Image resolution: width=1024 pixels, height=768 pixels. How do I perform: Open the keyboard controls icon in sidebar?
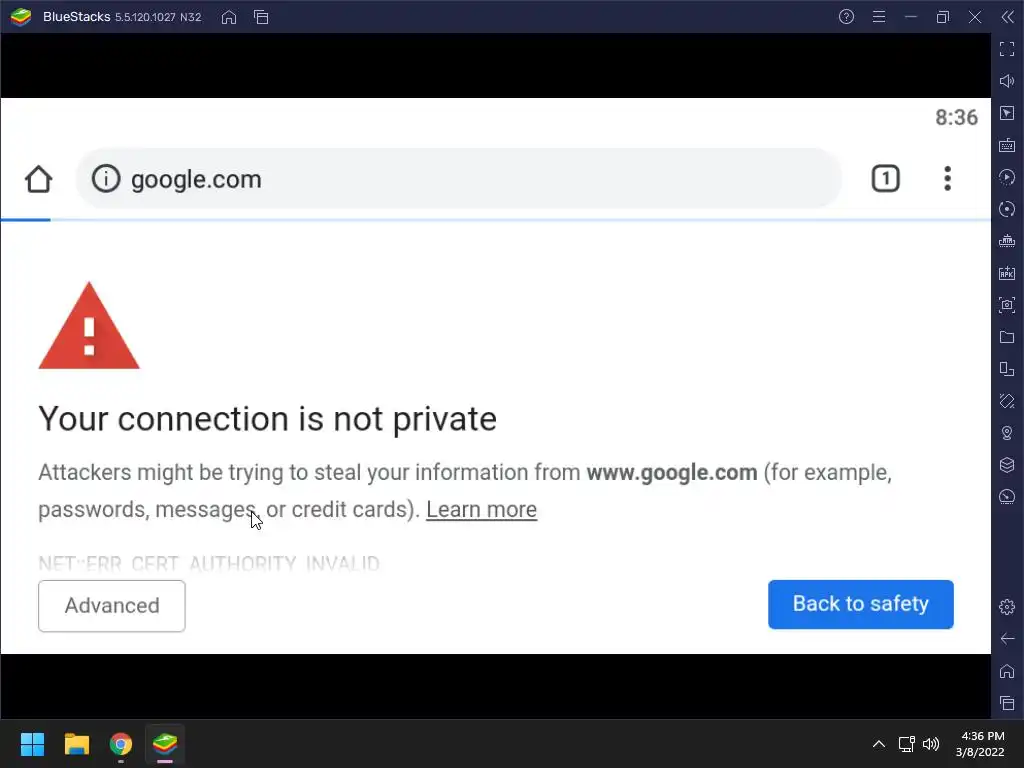click(1007, 145)
